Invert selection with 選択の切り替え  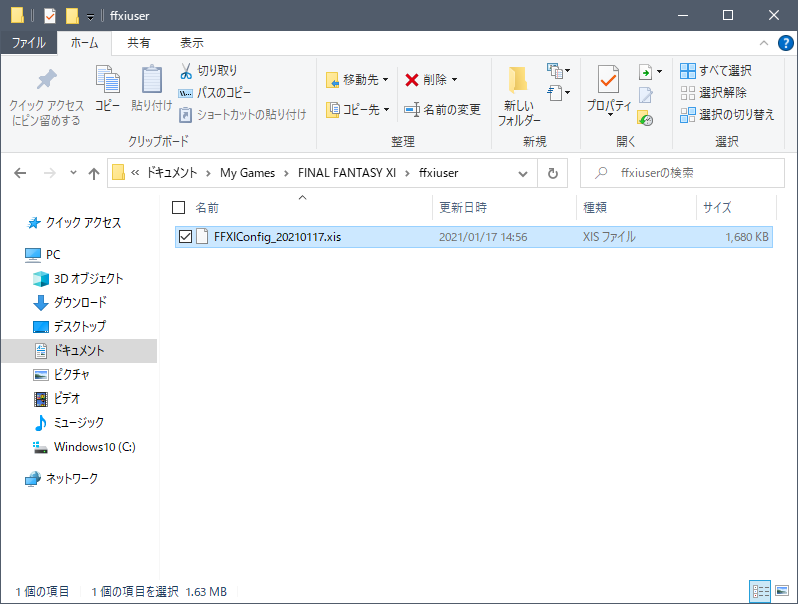pyautogui.click(x=727, y=114)
